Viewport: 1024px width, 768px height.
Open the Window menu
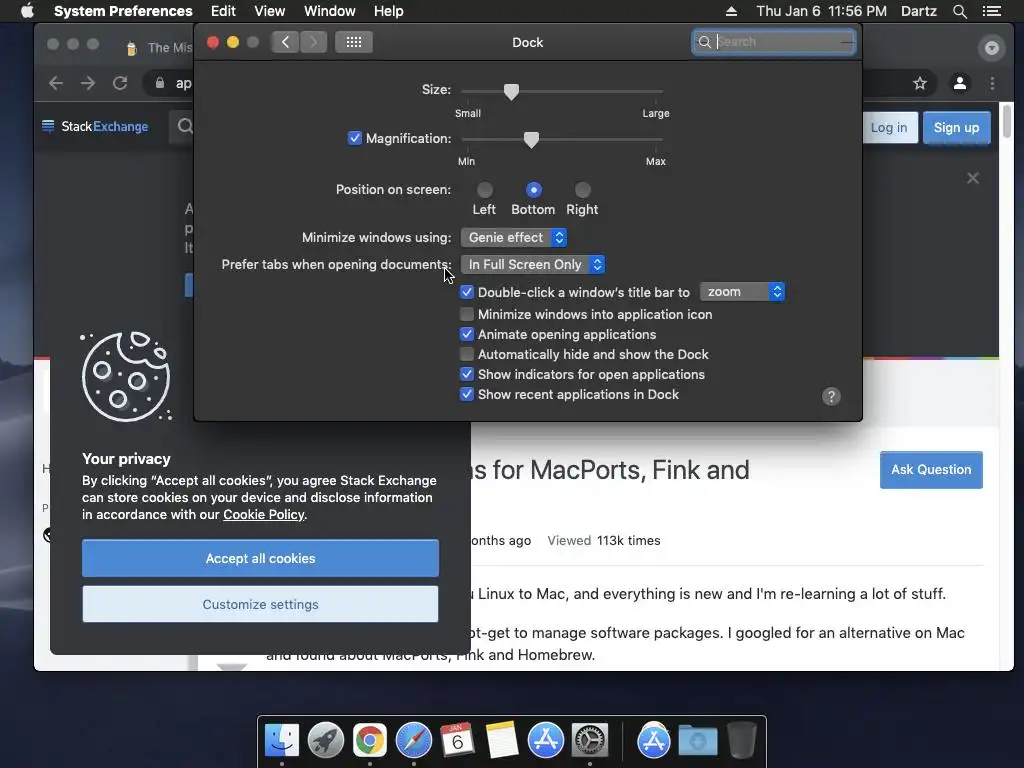click(x=330, y=11)
